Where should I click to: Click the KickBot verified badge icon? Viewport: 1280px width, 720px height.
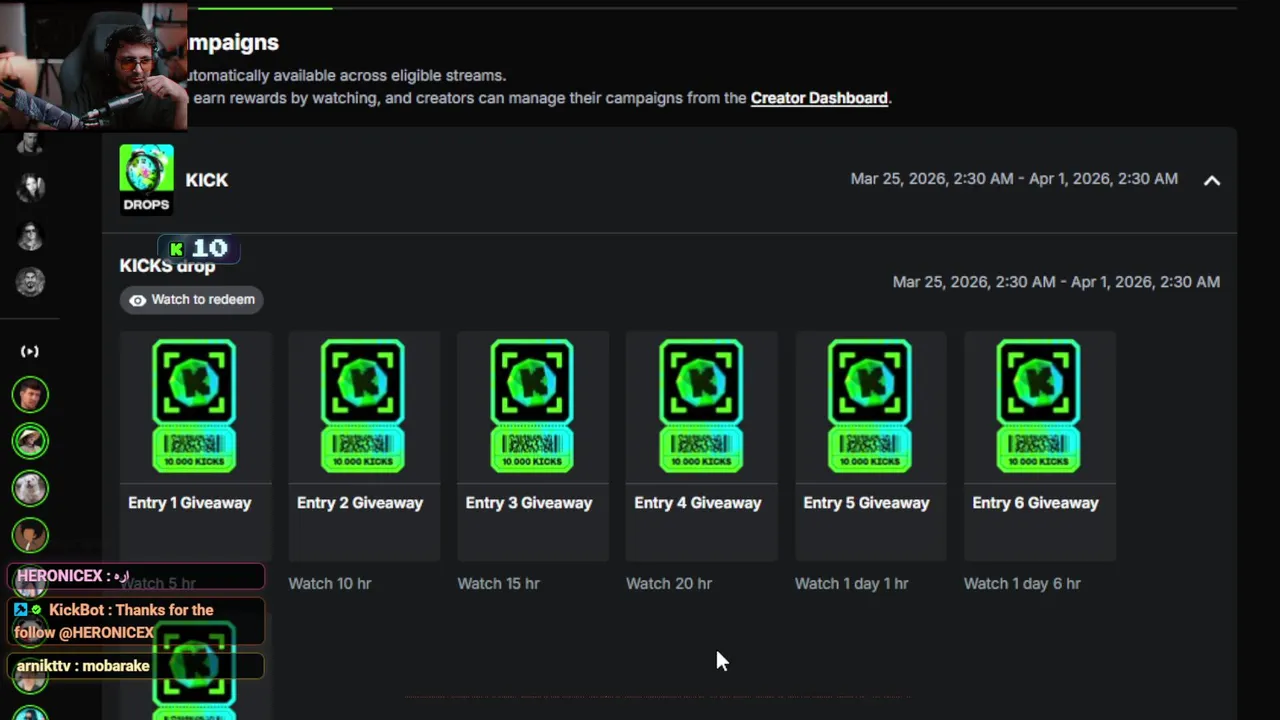37,610
